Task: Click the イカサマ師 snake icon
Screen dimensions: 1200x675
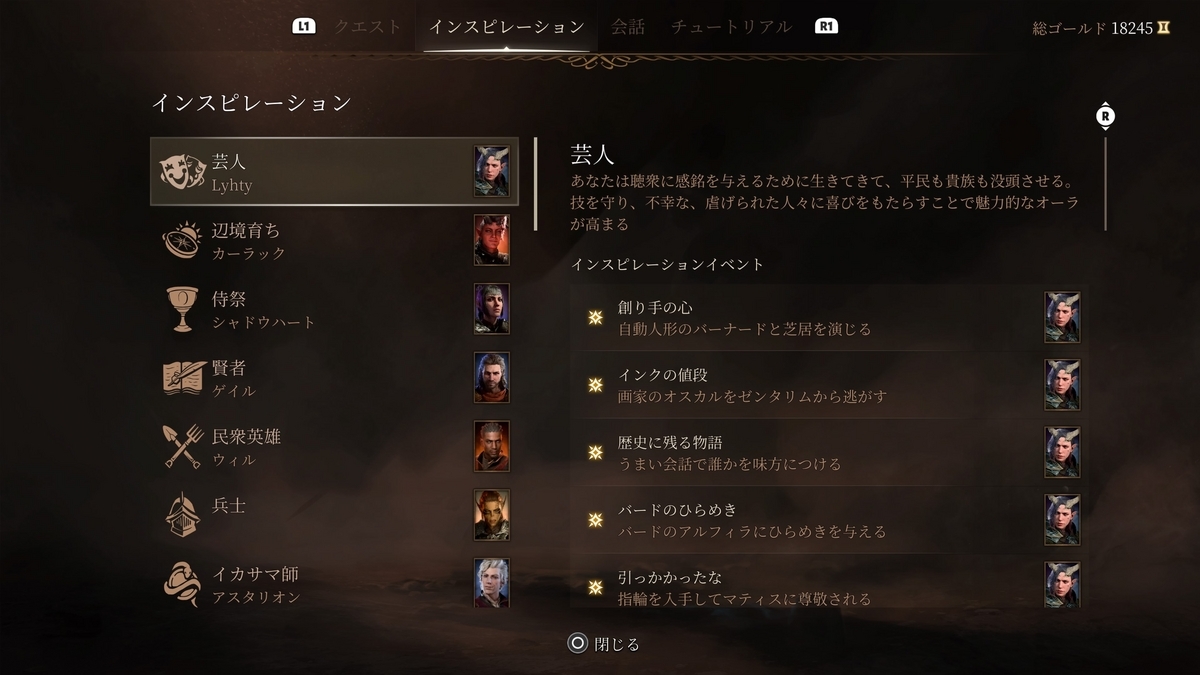Action: (183, 583)
